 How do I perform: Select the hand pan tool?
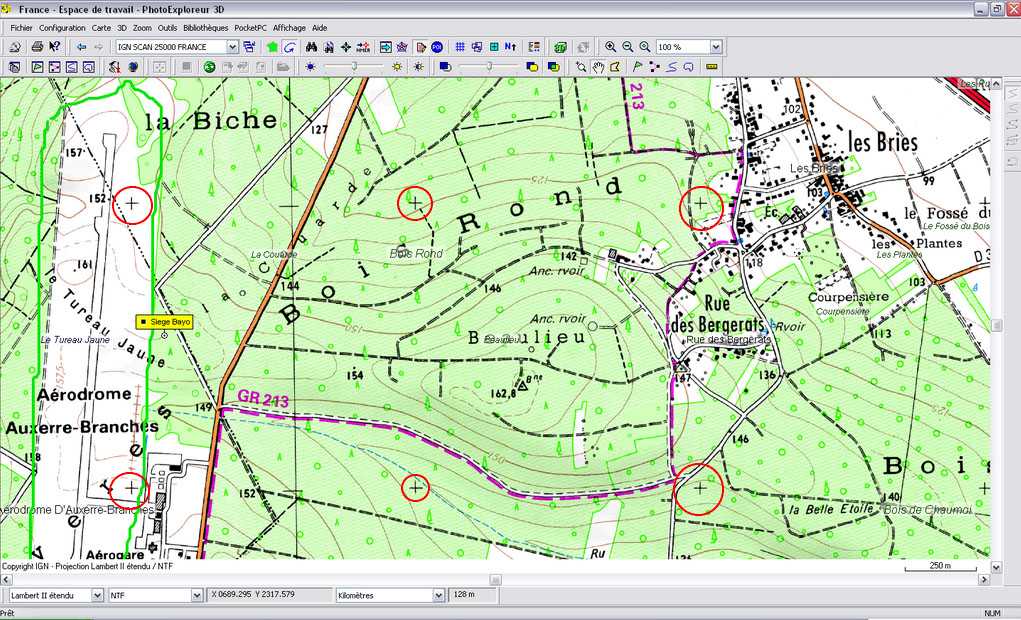point(598,66)
